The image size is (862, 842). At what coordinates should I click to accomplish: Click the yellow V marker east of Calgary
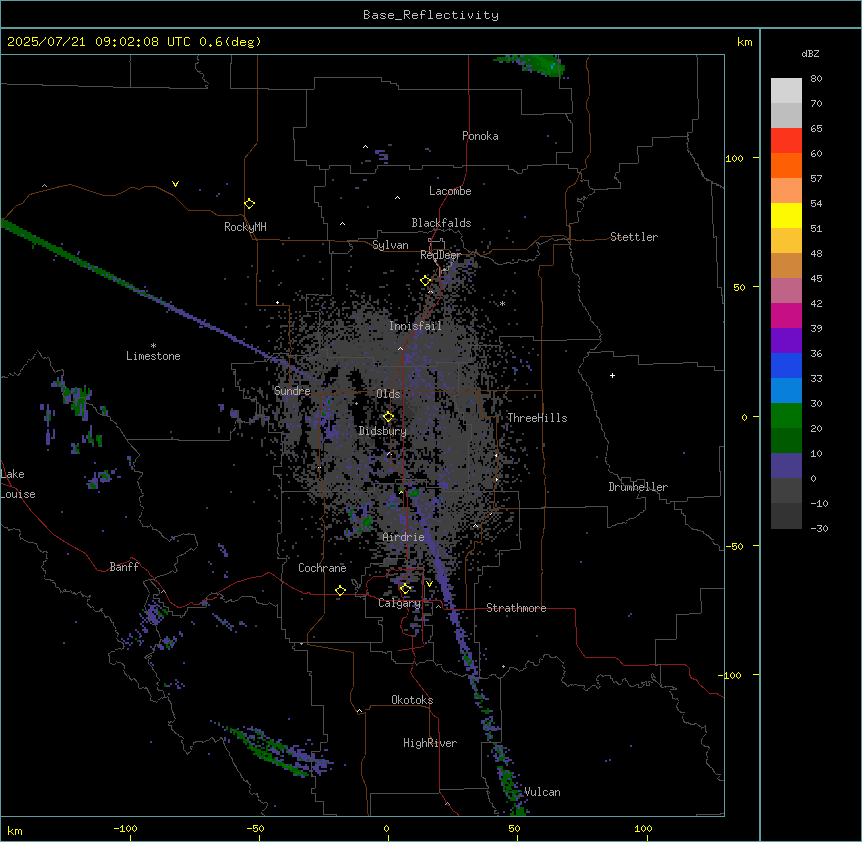[x=429, y=584]
